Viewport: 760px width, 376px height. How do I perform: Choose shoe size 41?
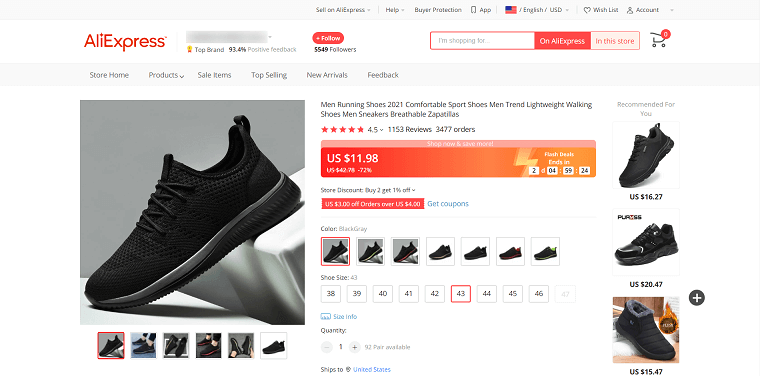[409, 294]
